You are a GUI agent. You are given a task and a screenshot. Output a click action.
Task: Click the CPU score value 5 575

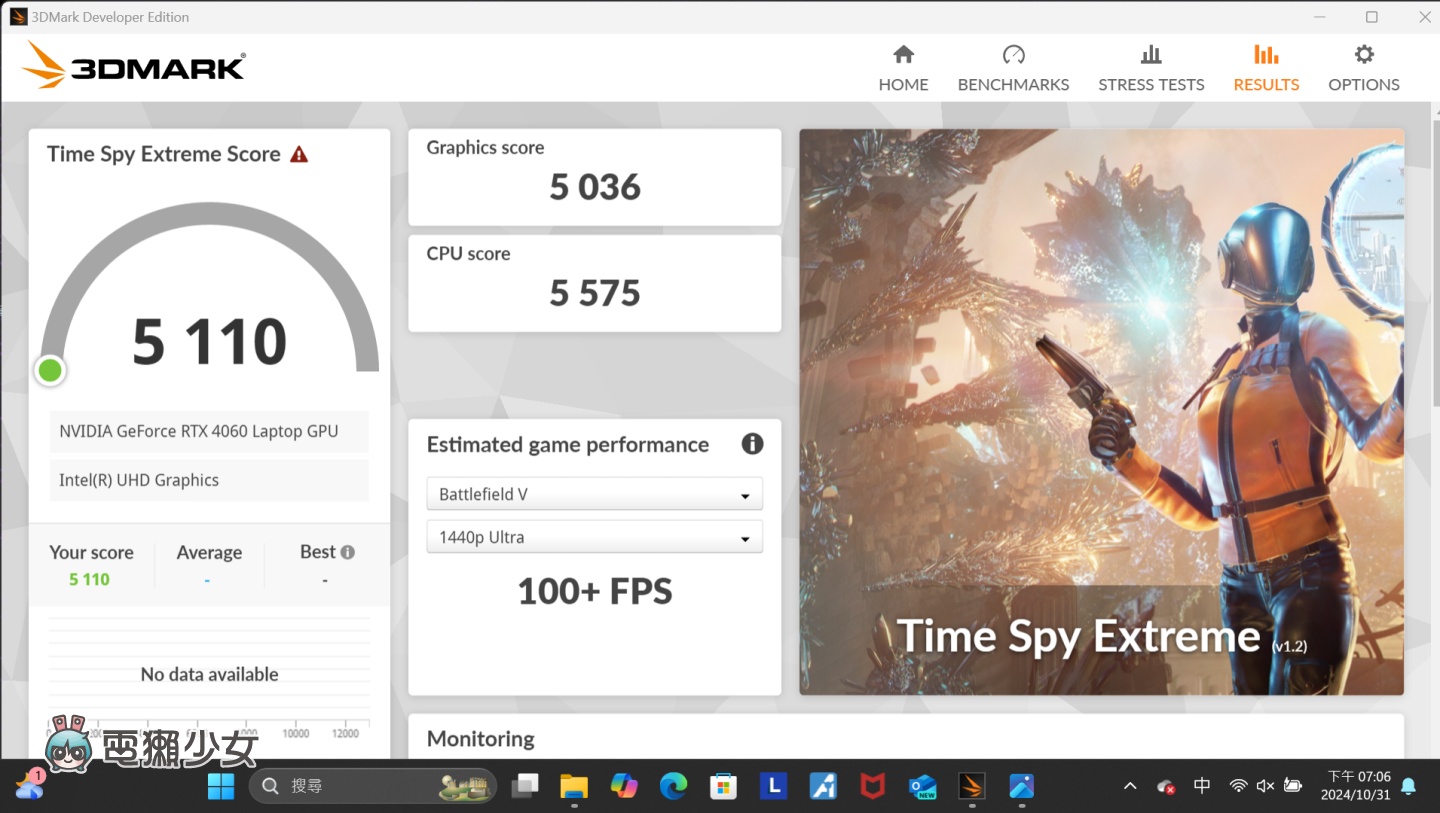[595, 293]
